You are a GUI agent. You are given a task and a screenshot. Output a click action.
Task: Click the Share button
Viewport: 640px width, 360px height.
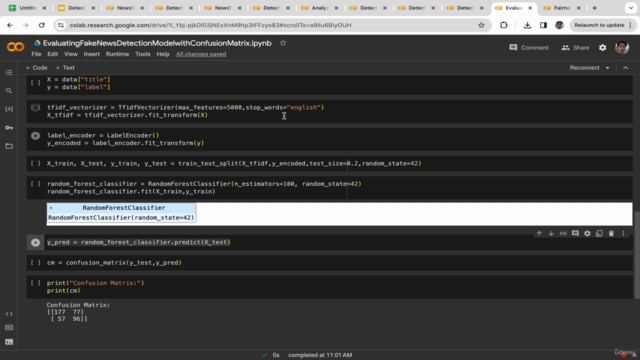tap(575, 48)
